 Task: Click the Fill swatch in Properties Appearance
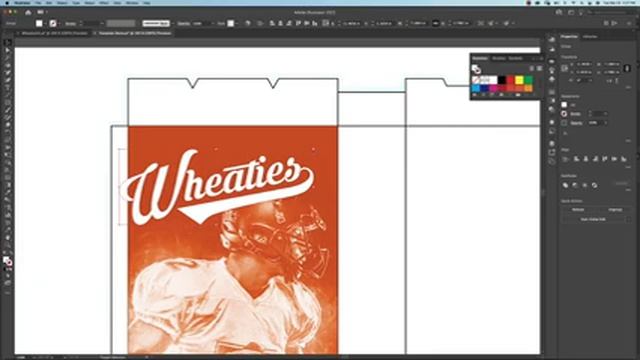click(x=564, y=105)
